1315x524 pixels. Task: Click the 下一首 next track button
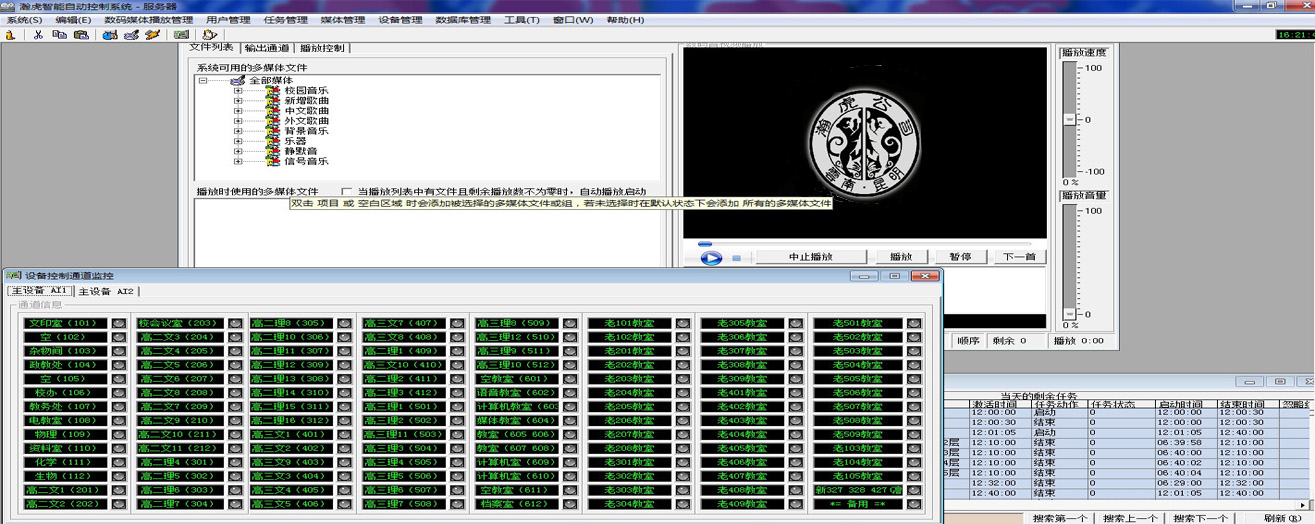[1021, 257]
